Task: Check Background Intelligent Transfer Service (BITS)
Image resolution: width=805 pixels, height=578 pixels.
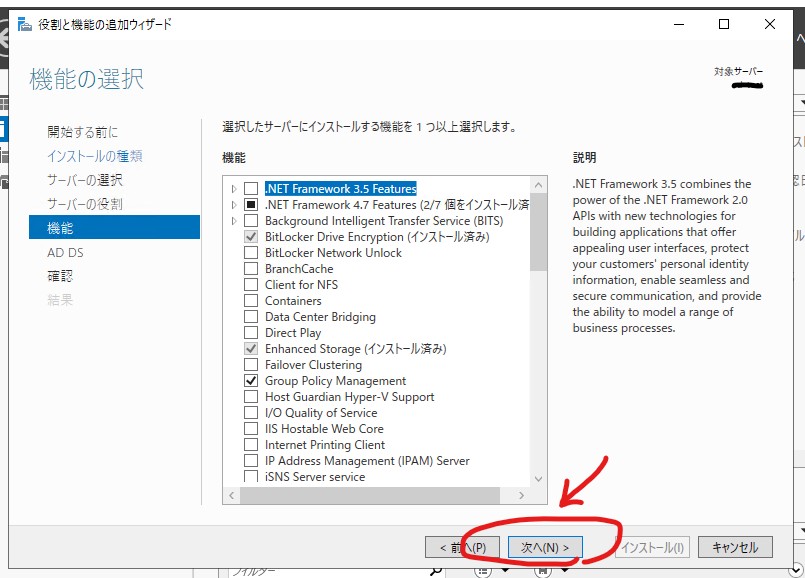Action: point(251,221)
